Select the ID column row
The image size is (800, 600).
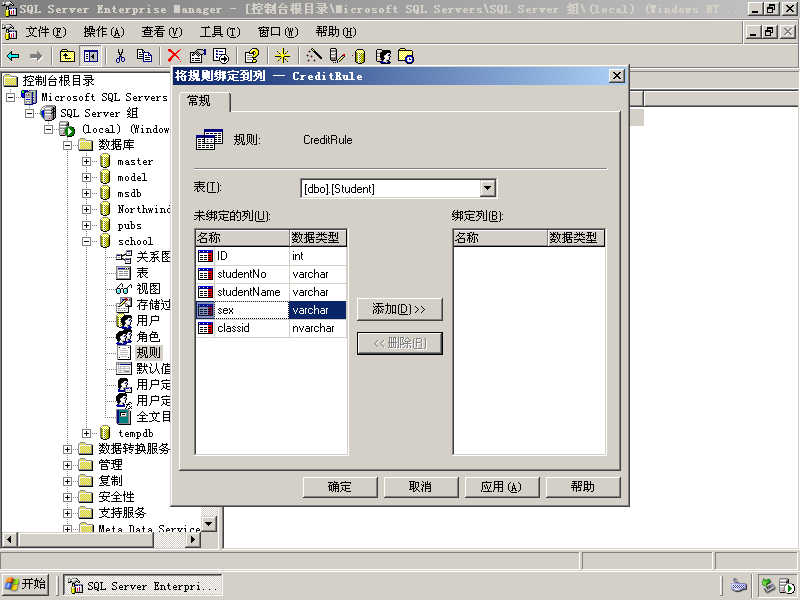pyautogui.click(x=271, y=256)
